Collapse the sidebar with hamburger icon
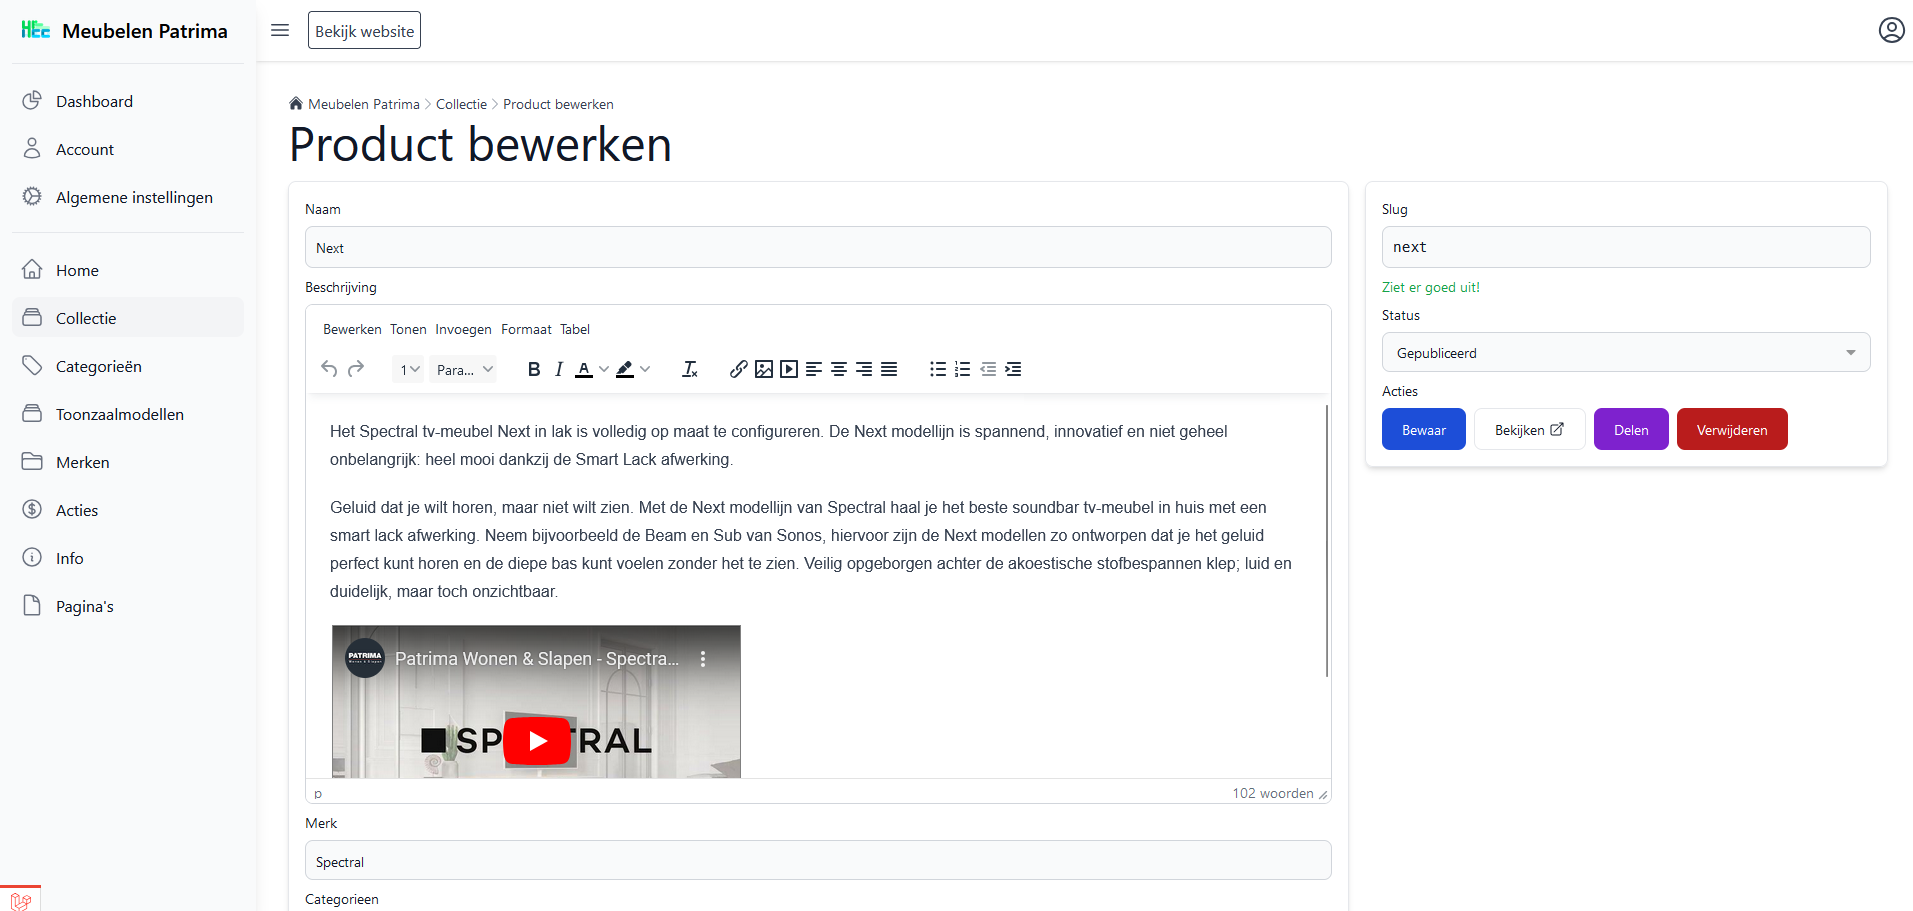Image resolution: width=1913 pixels, height=911 pixels. (280, 30)
